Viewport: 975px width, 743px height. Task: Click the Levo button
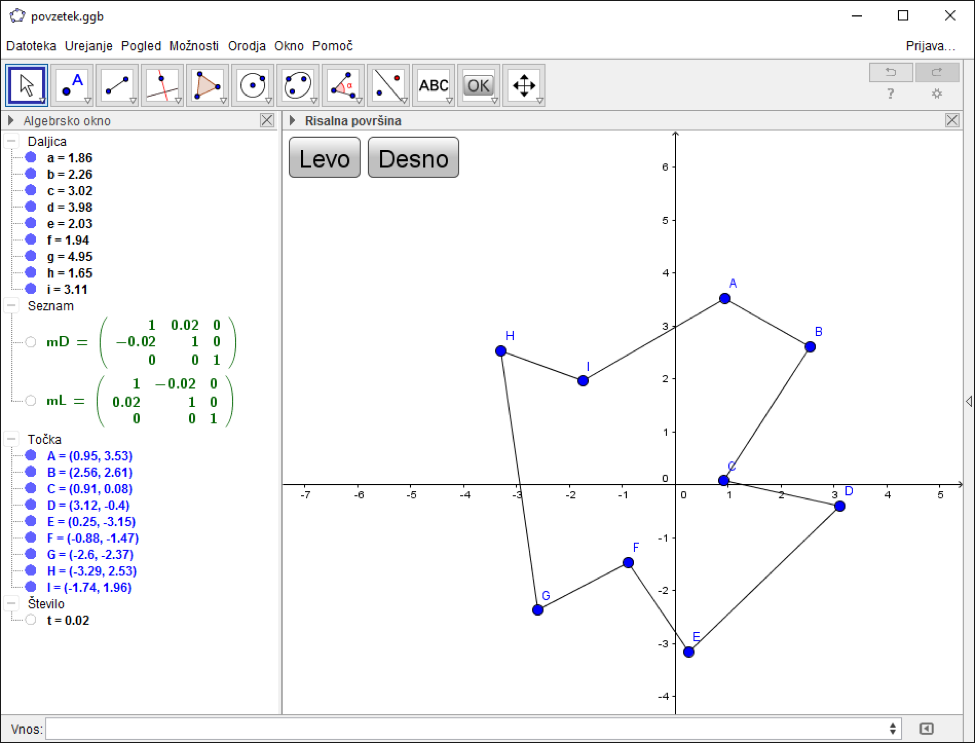pyautogui.click(x=325, y=158)
